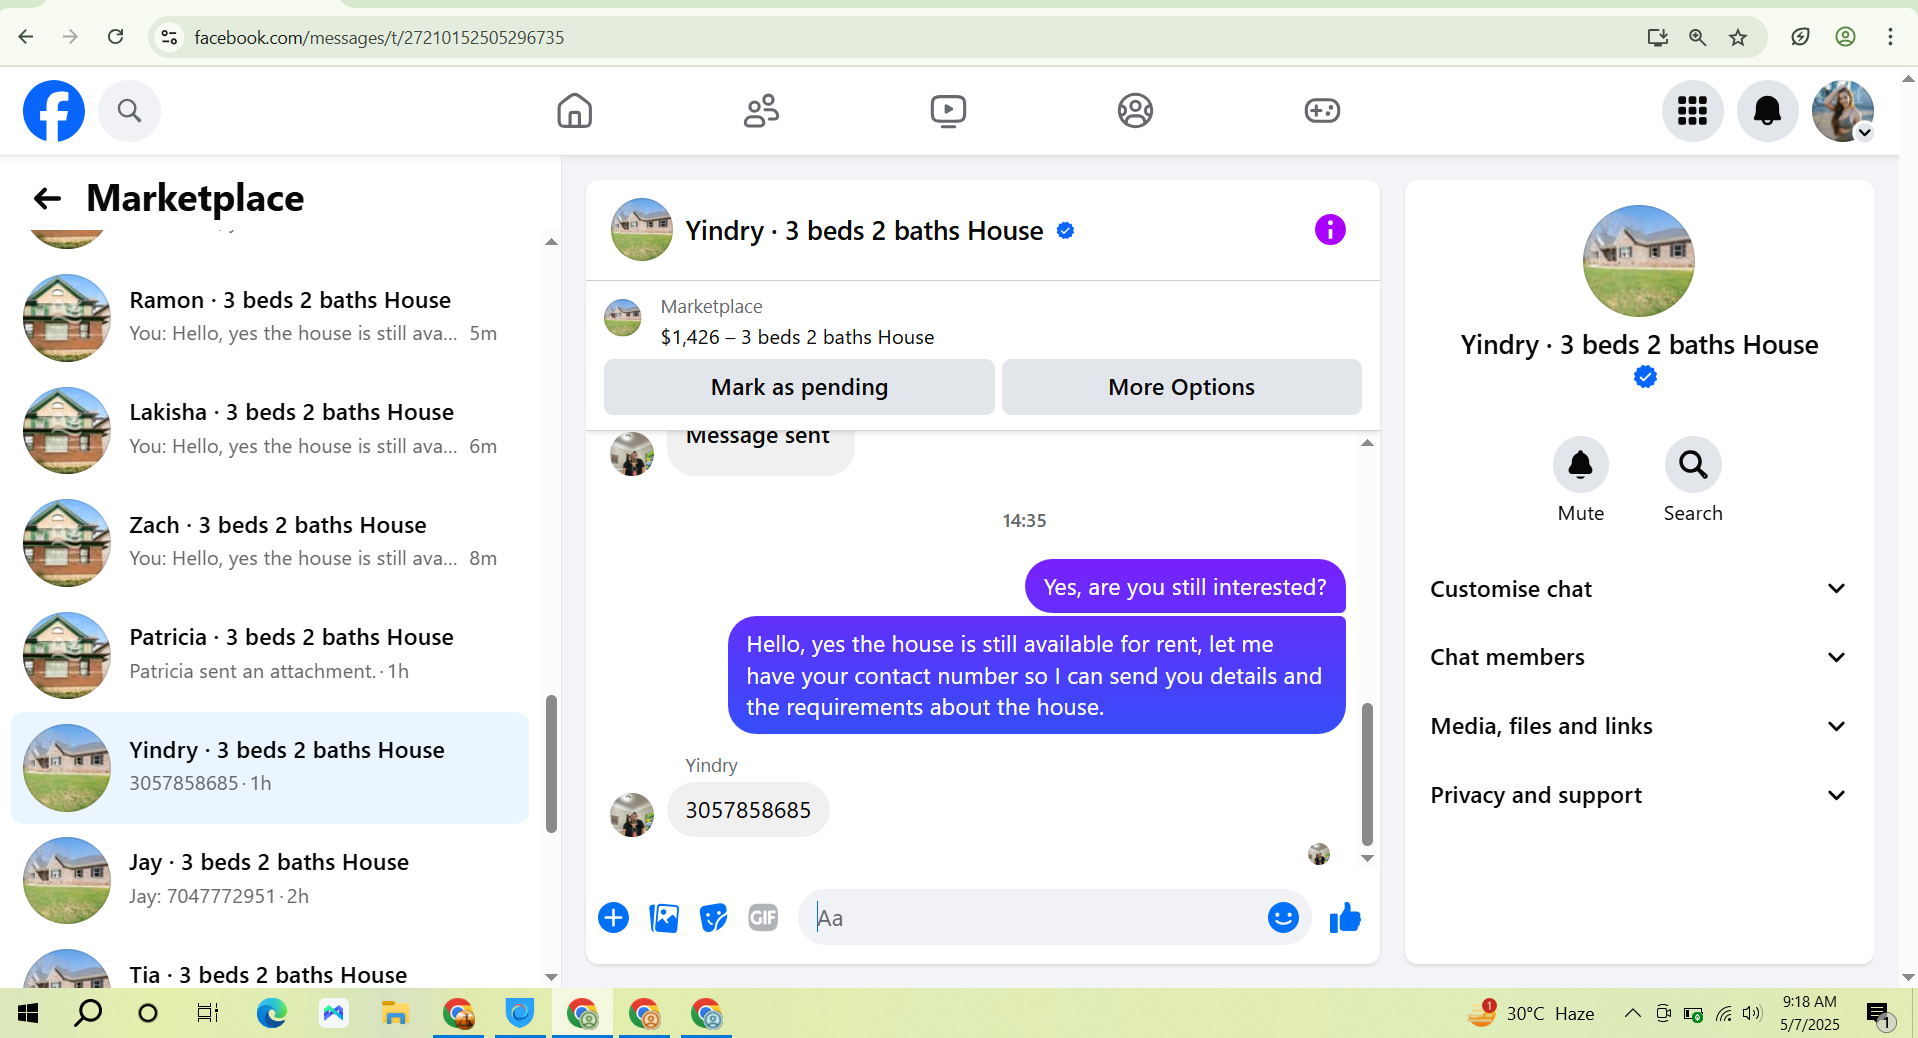Open the emoji picker icon
Viewport: 1918px width, 1038px height.
click(x=1283, y=917)
